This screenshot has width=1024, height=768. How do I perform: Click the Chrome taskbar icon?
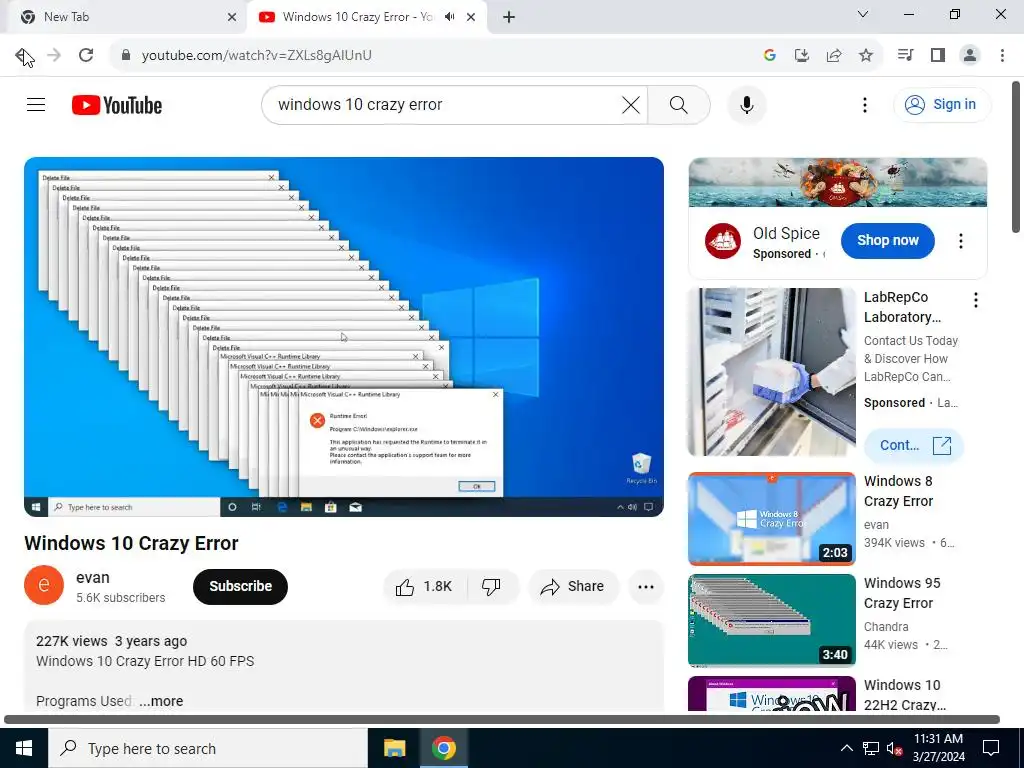[443, 748]
